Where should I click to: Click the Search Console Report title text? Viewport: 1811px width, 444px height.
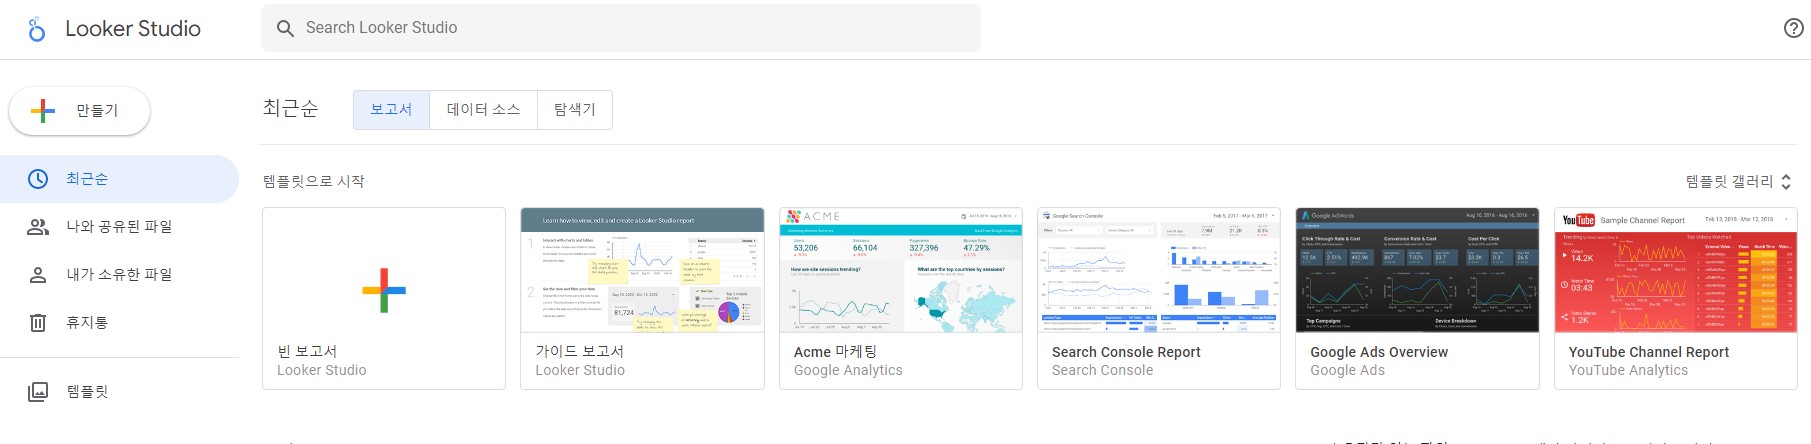1126,352
